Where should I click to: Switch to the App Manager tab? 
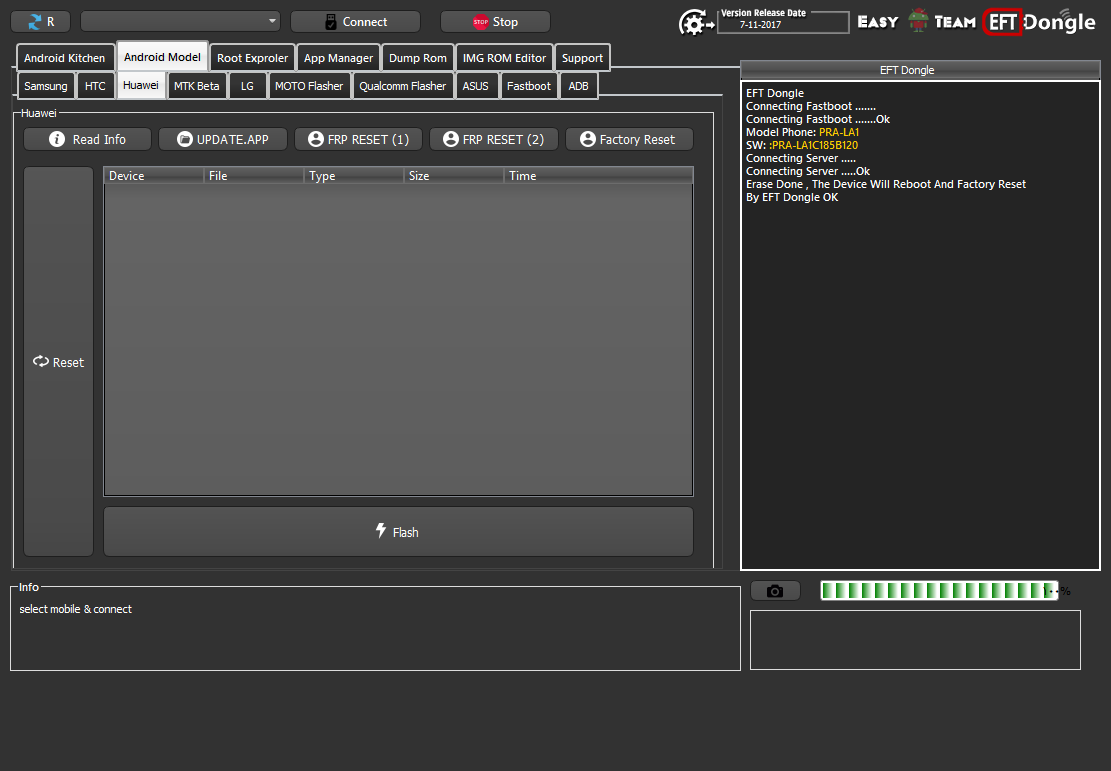(338, 58)
